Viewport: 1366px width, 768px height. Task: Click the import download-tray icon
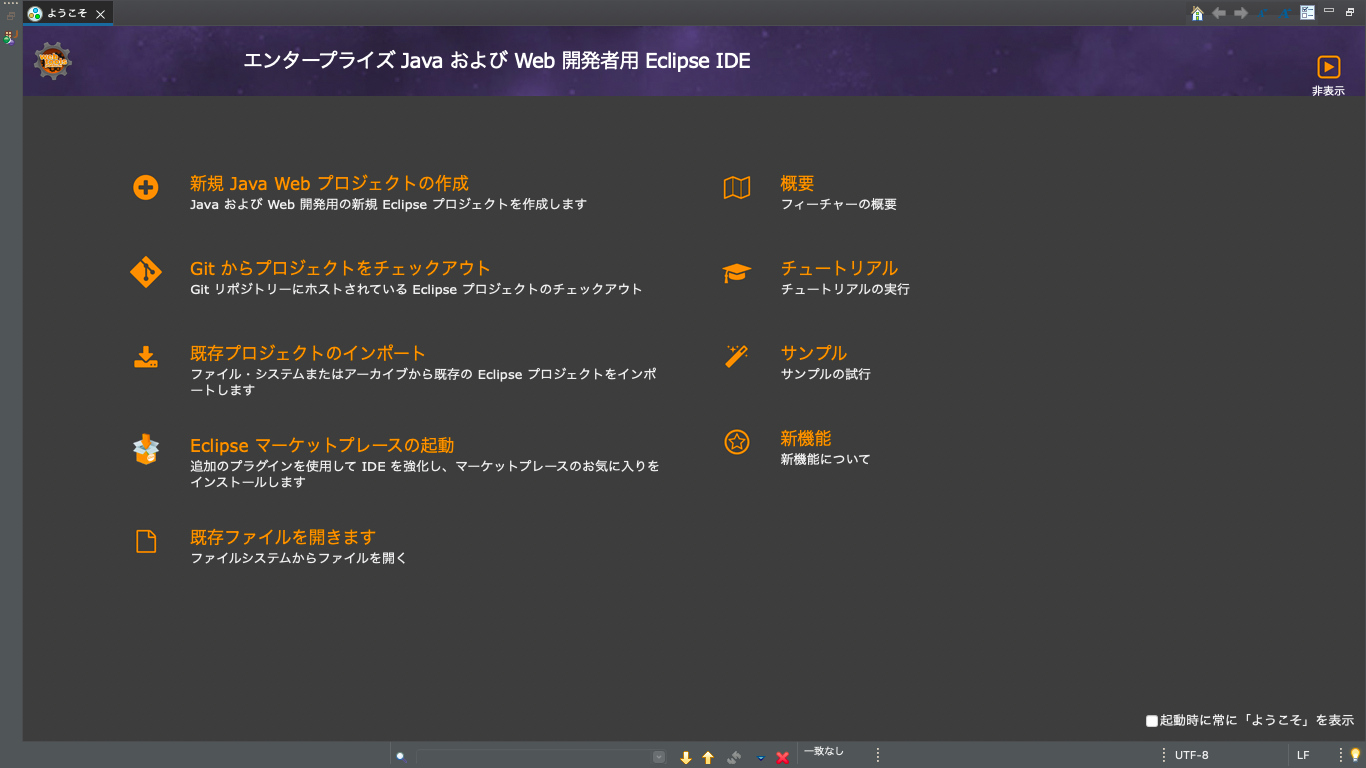click(x=146, y=357)
